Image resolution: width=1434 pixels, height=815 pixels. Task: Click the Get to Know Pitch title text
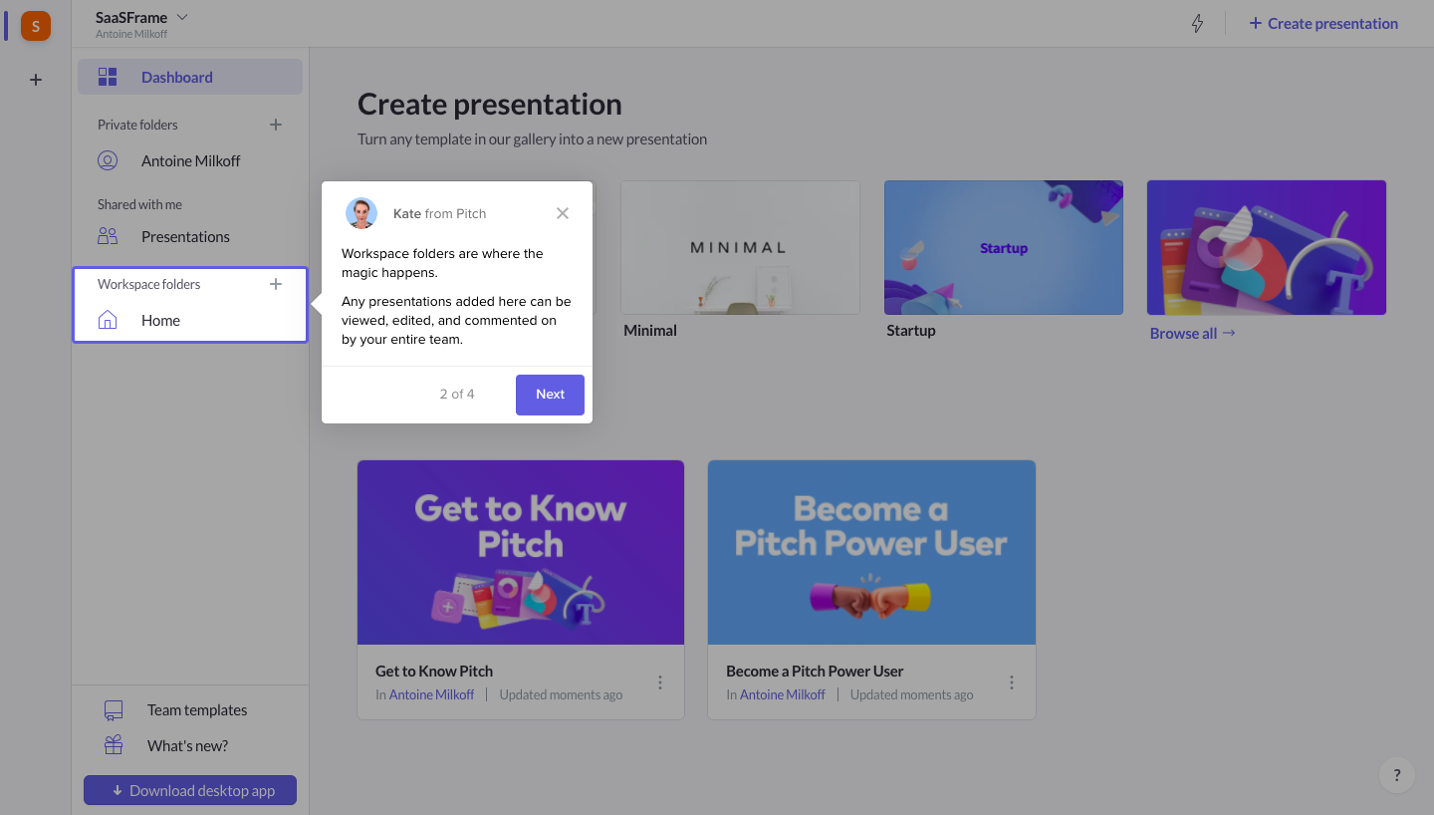pos(434,671)
